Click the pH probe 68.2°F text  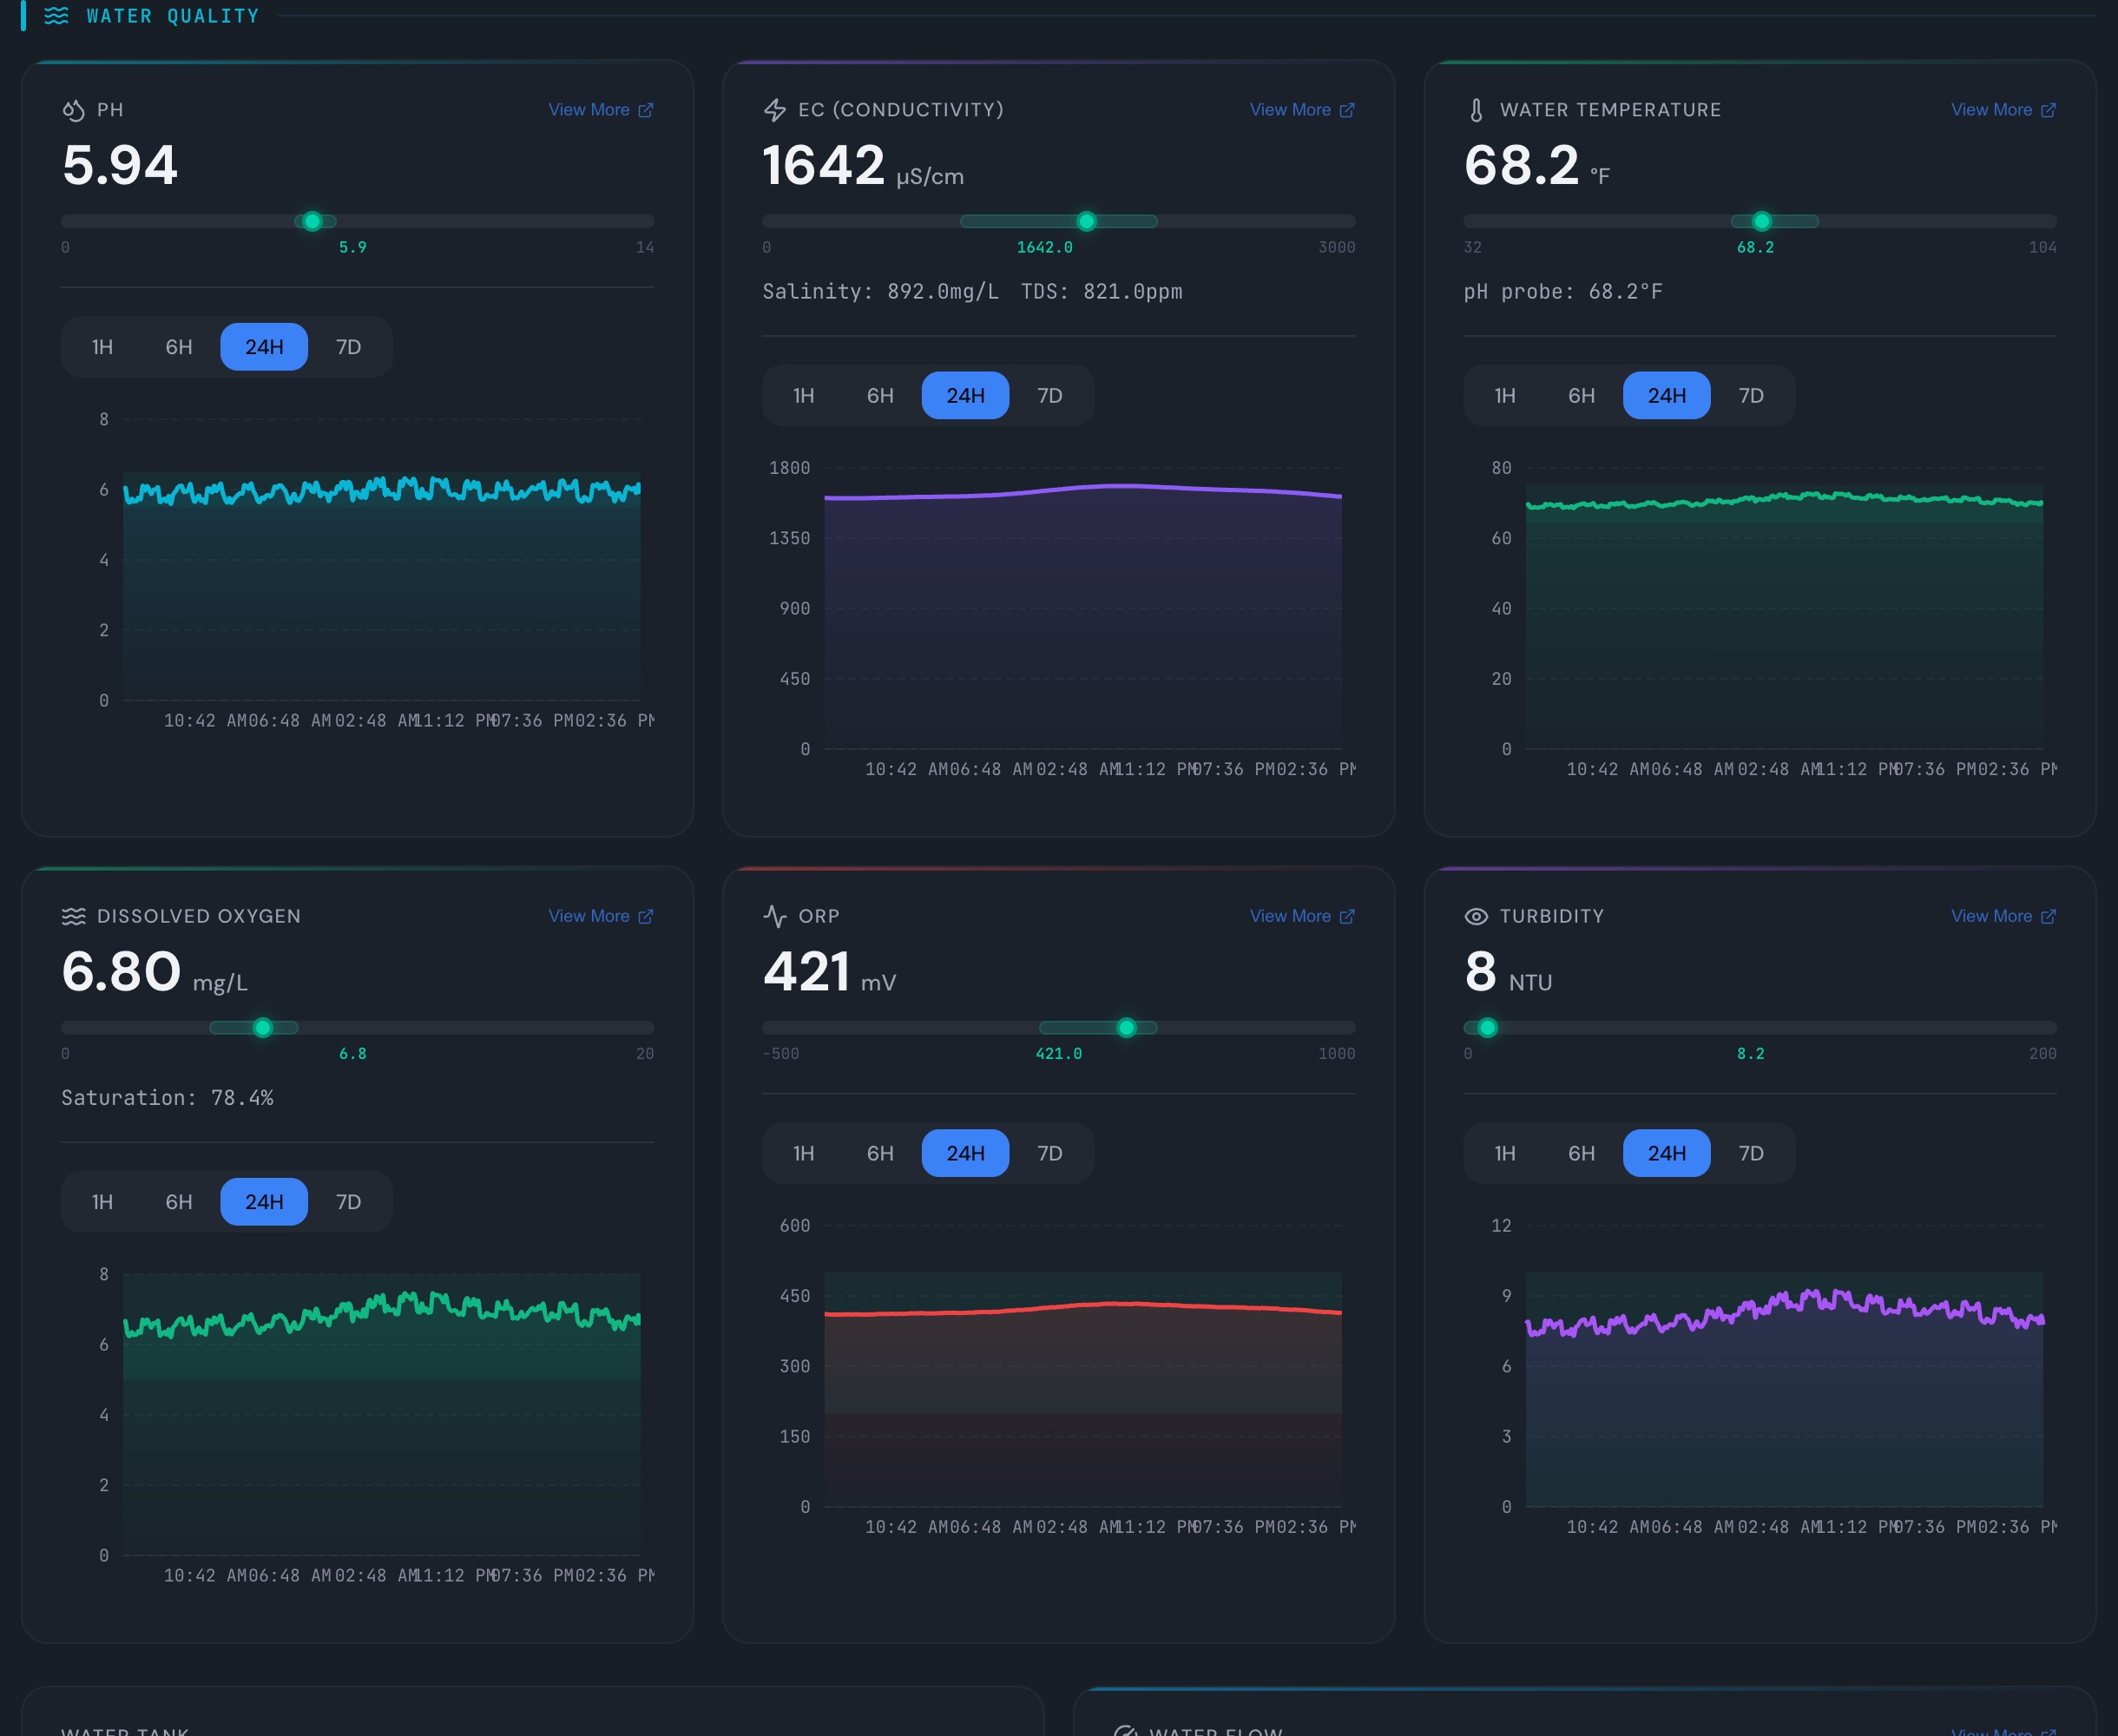click(1563, 291)
